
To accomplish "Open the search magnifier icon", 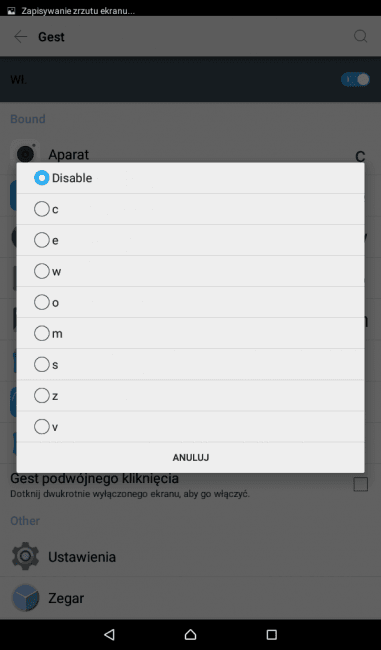I will pos(360,36).
